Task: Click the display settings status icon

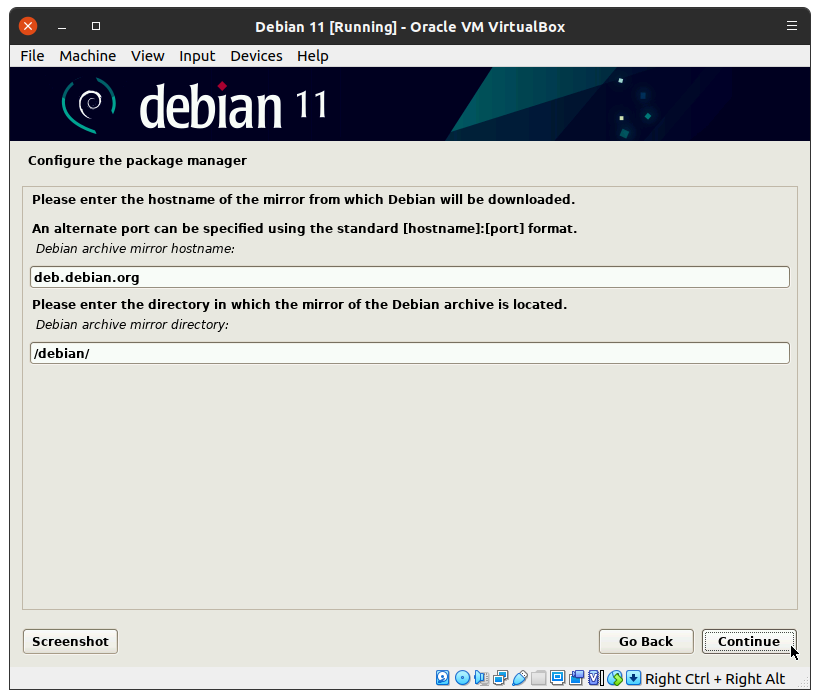Action: (x=557, y=678)
